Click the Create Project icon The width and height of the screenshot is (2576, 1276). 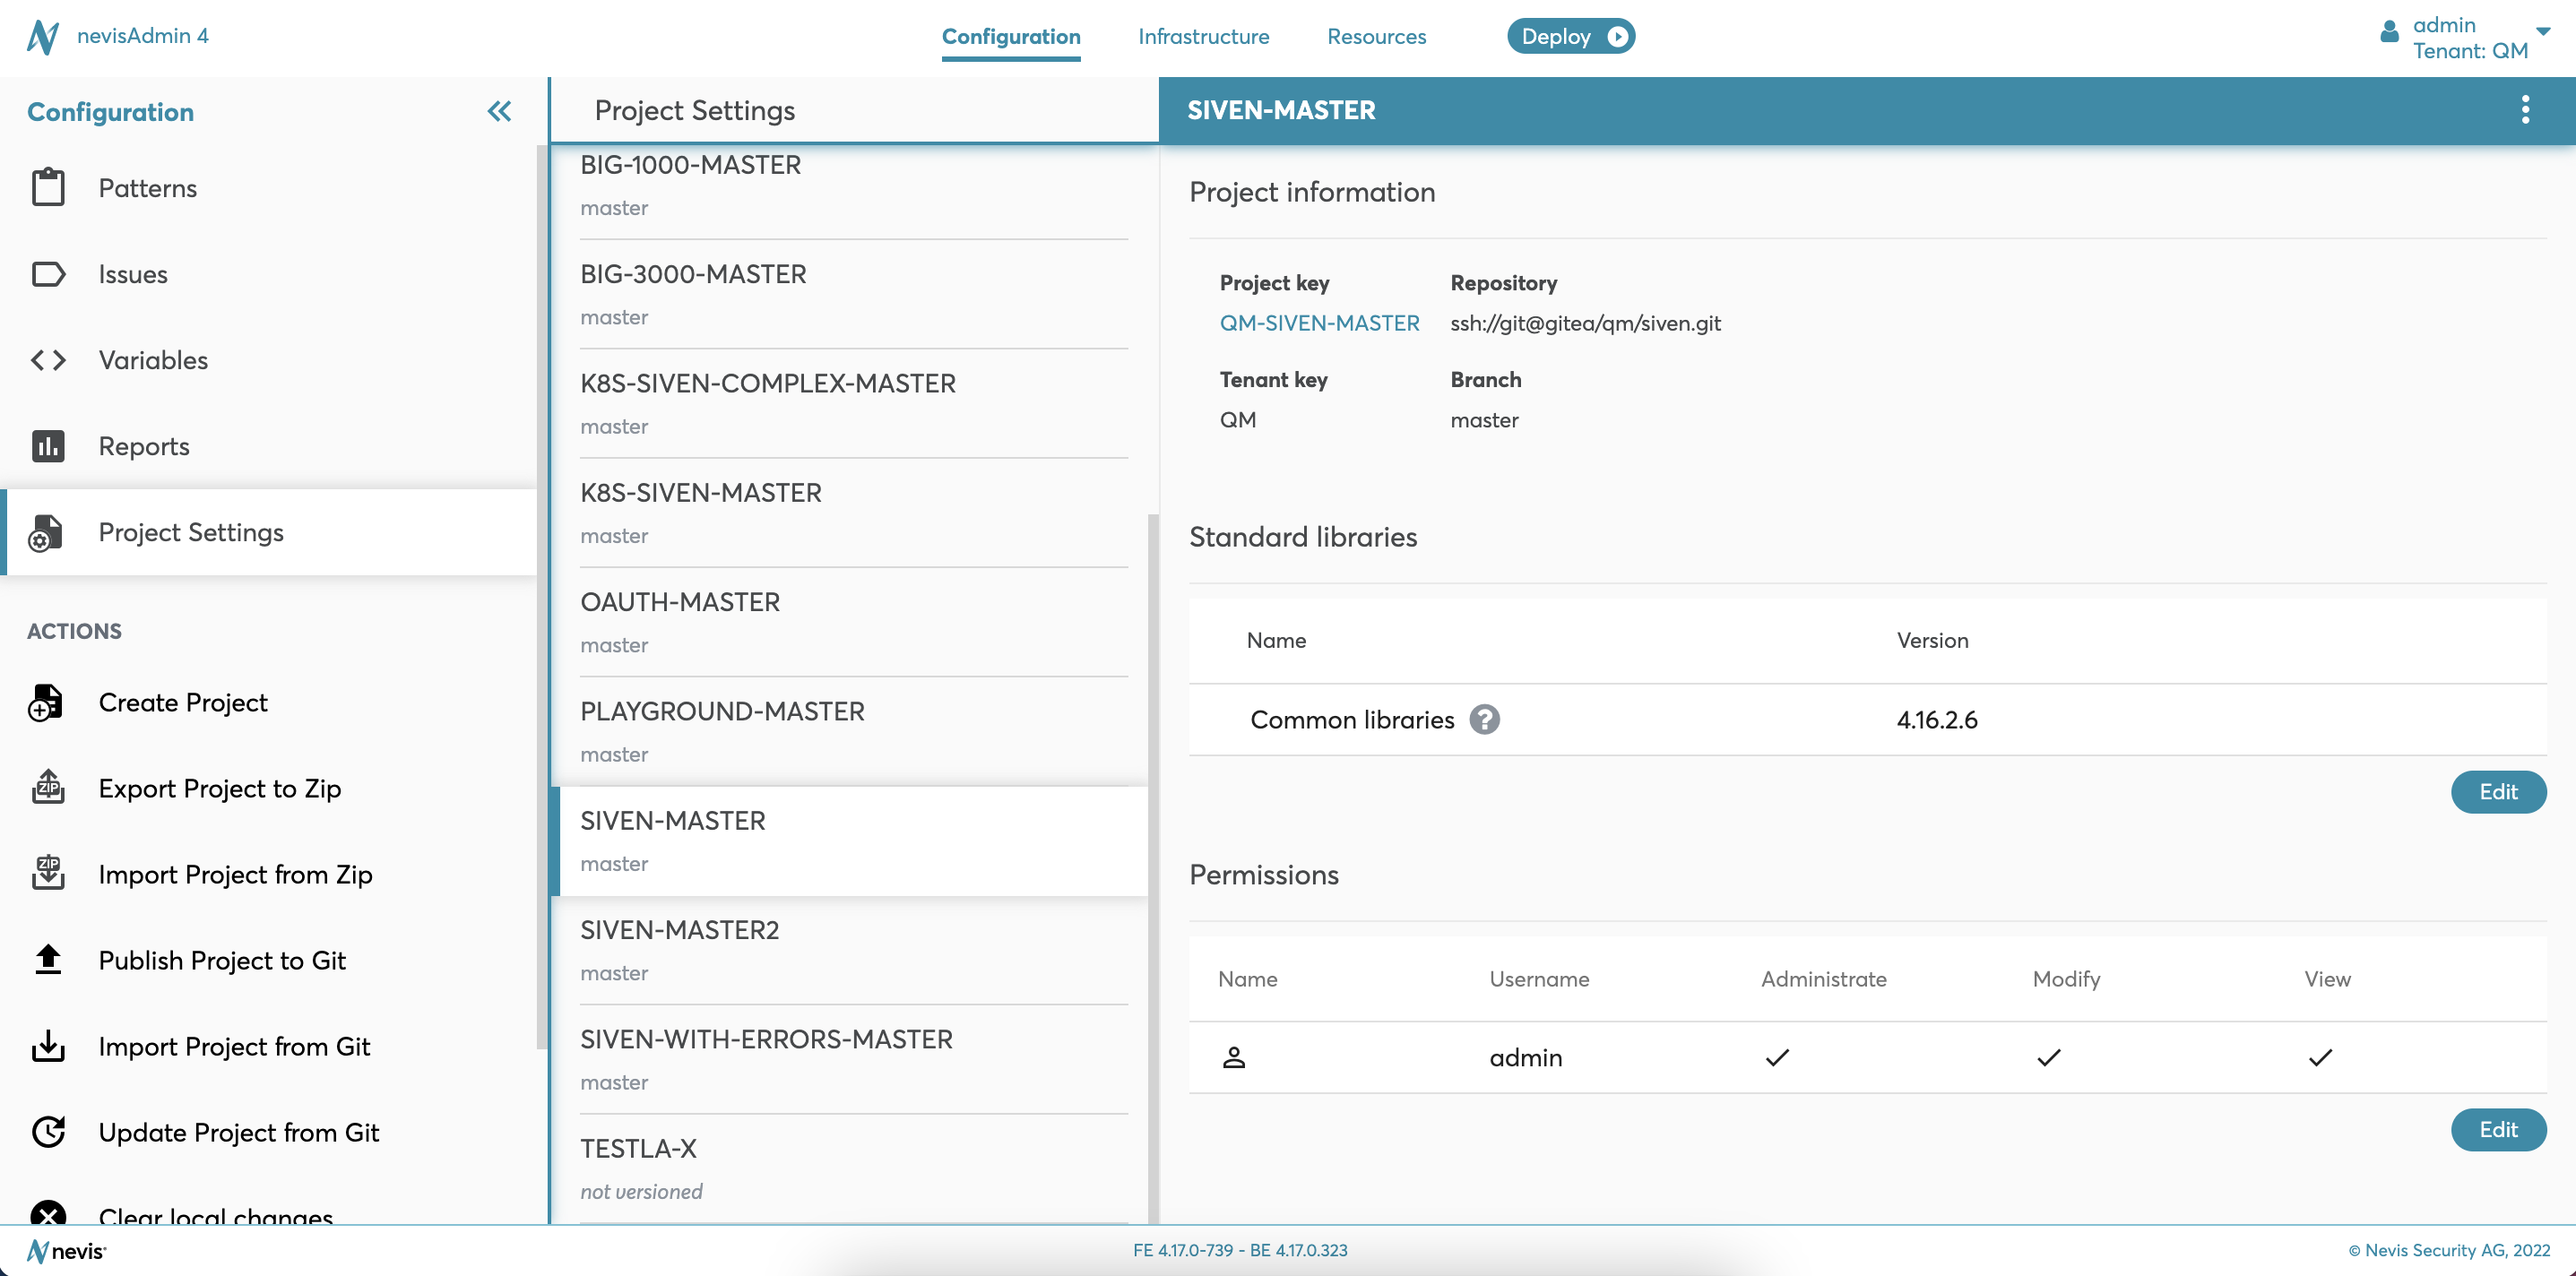(x=46, y=703)
